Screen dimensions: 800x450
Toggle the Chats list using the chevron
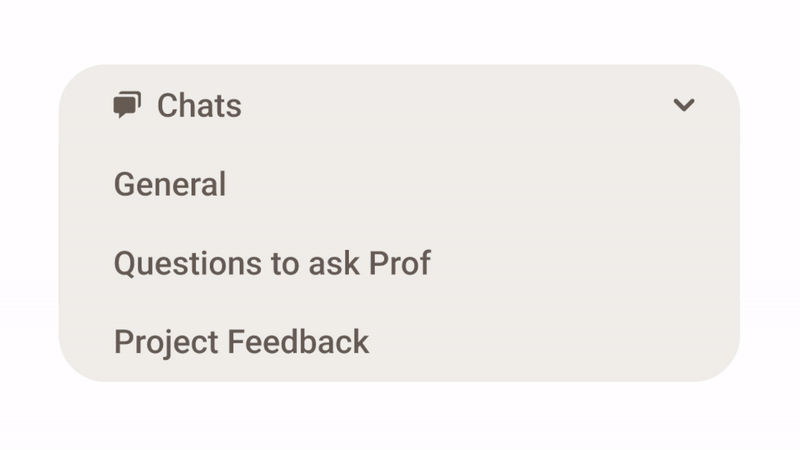[684, 105]
